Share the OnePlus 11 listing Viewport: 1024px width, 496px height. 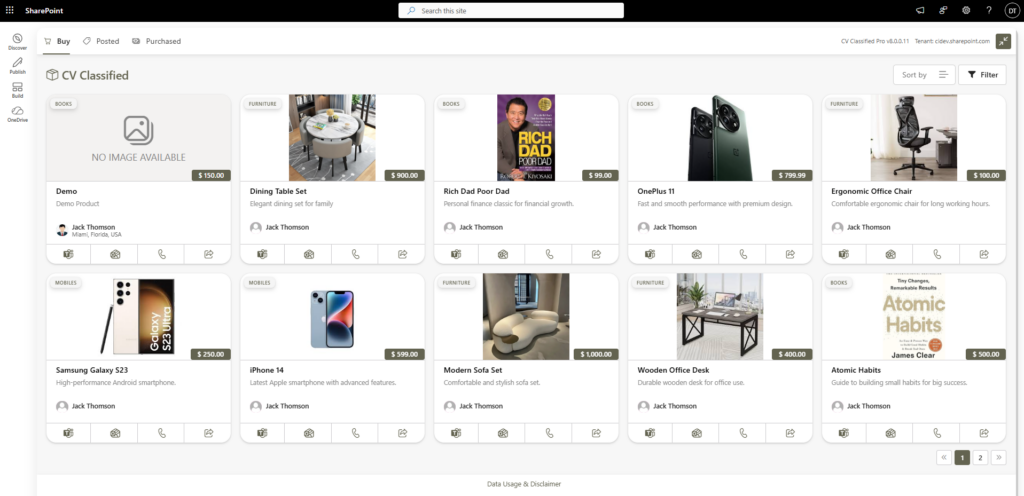(790, 255)
